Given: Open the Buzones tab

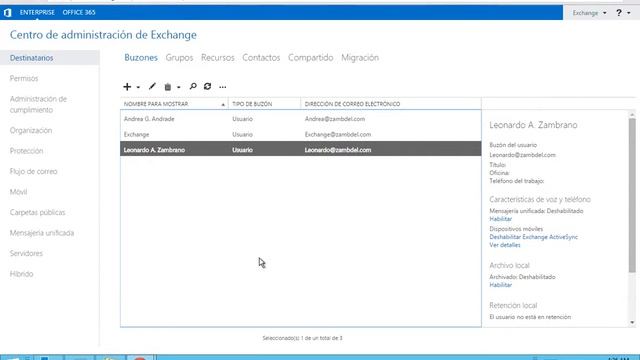Looking at the screenshot, I should [x=141, y=58].
